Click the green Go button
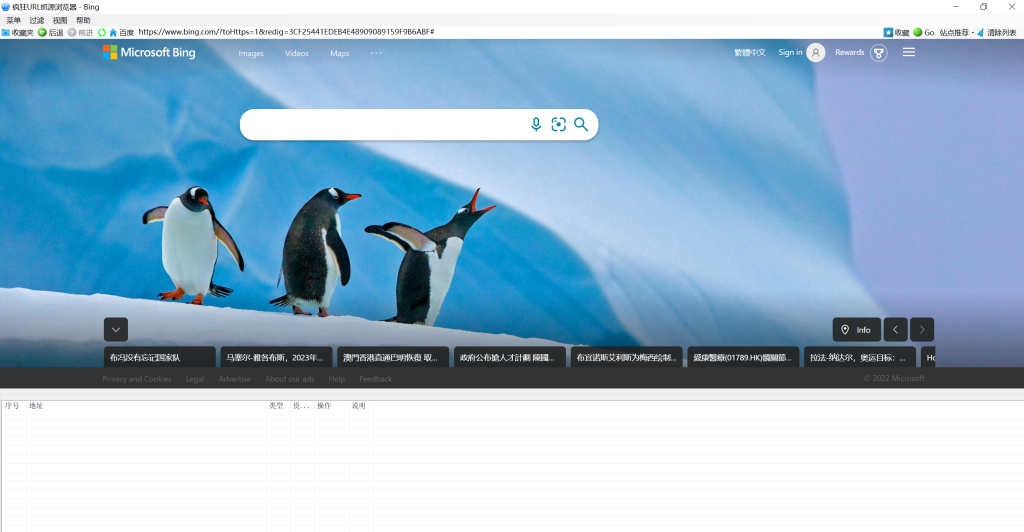 point(923,32)
